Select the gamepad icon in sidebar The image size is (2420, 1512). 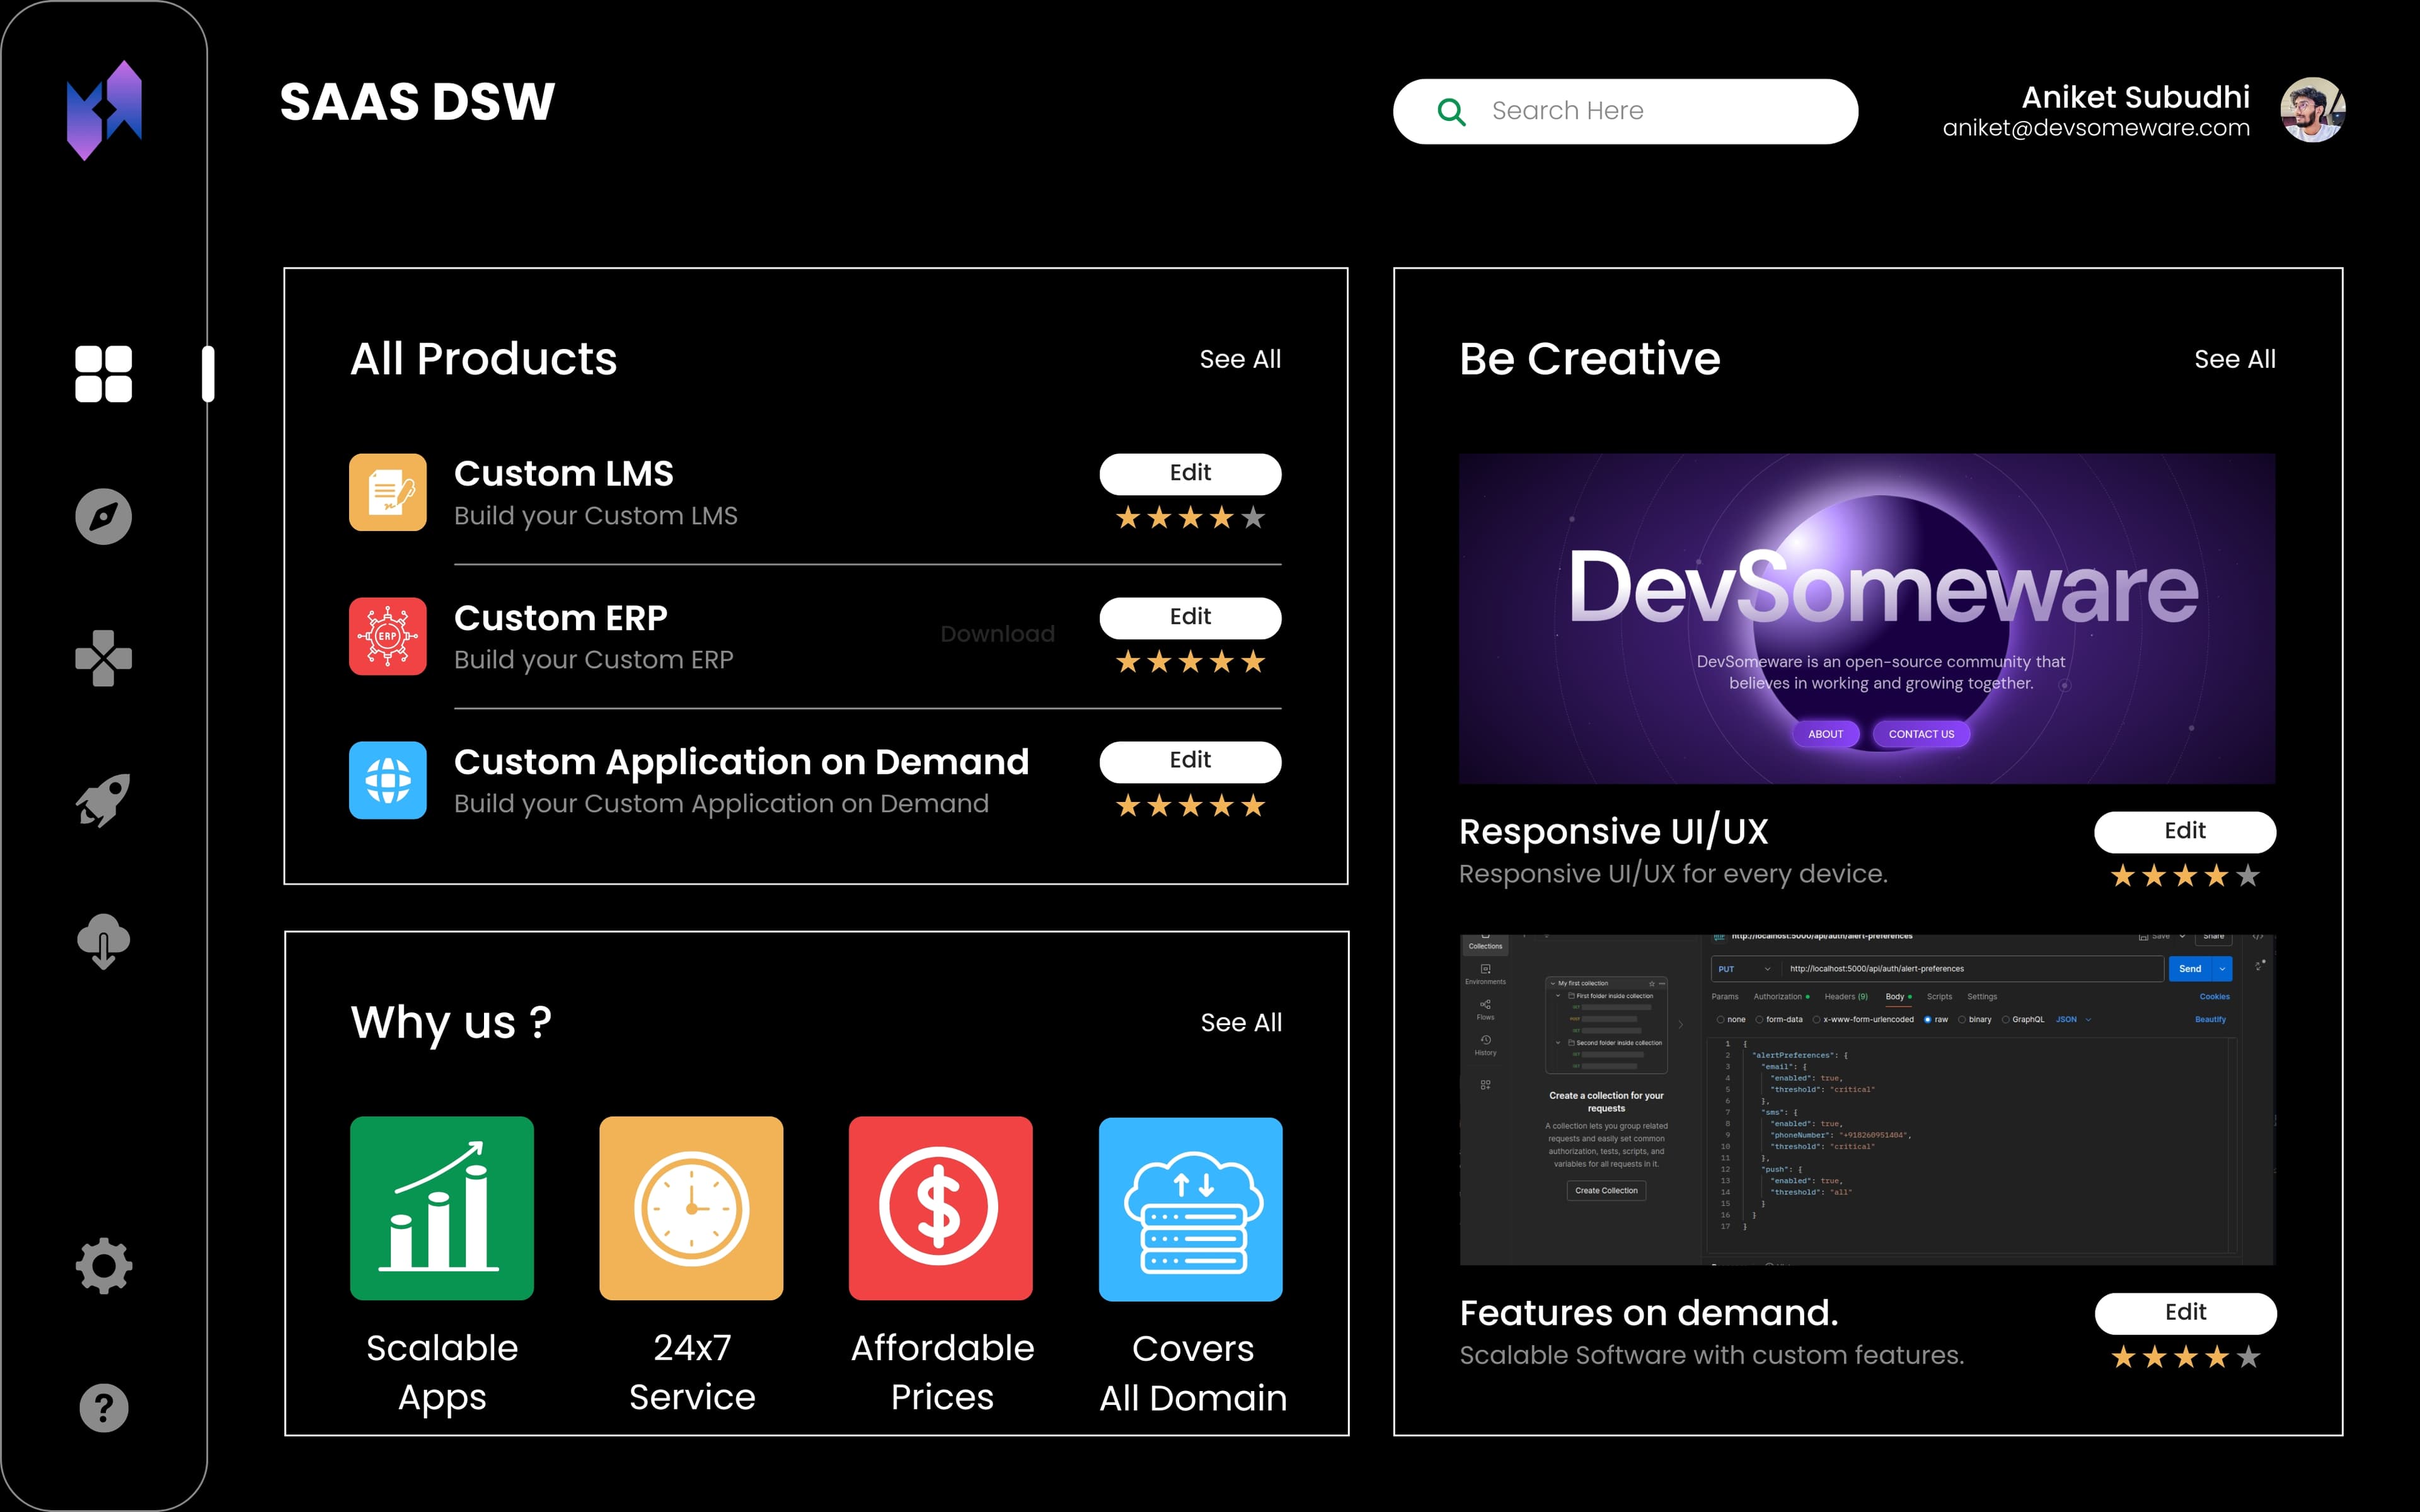coord(104,658)
